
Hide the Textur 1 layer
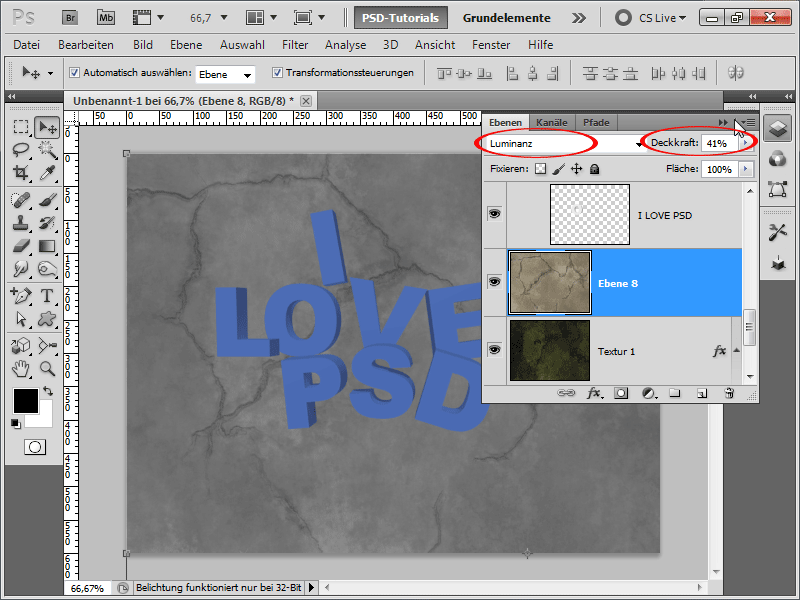click(494, 350)
